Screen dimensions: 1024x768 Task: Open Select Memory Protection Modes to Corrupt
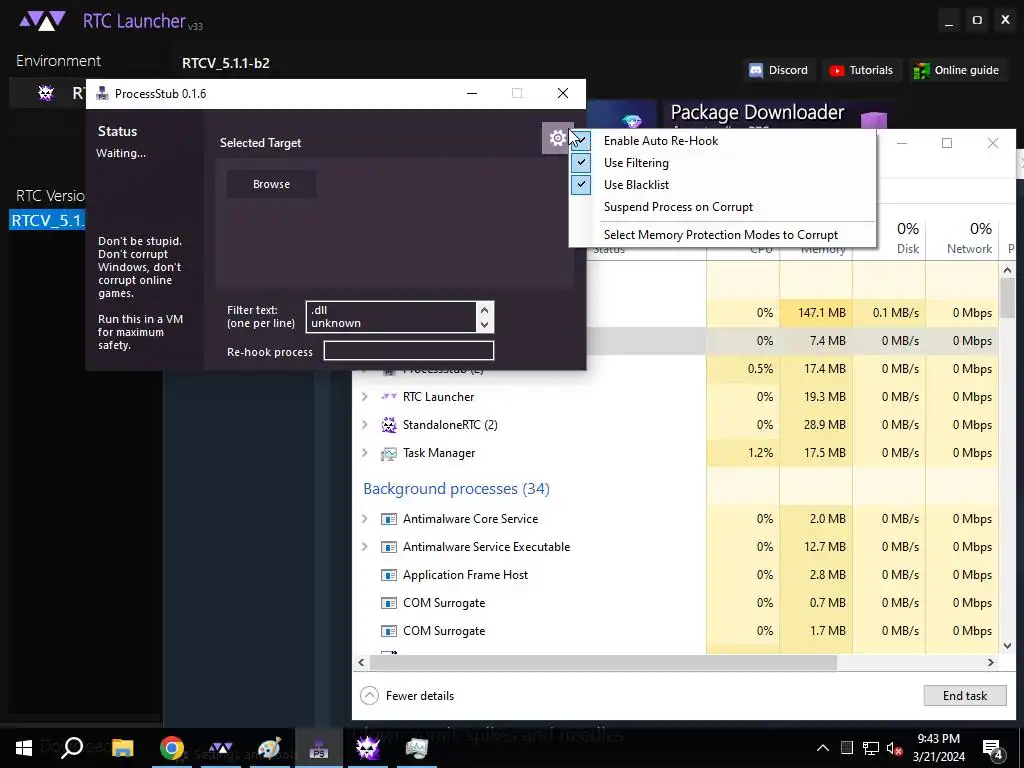click(722, 234)
